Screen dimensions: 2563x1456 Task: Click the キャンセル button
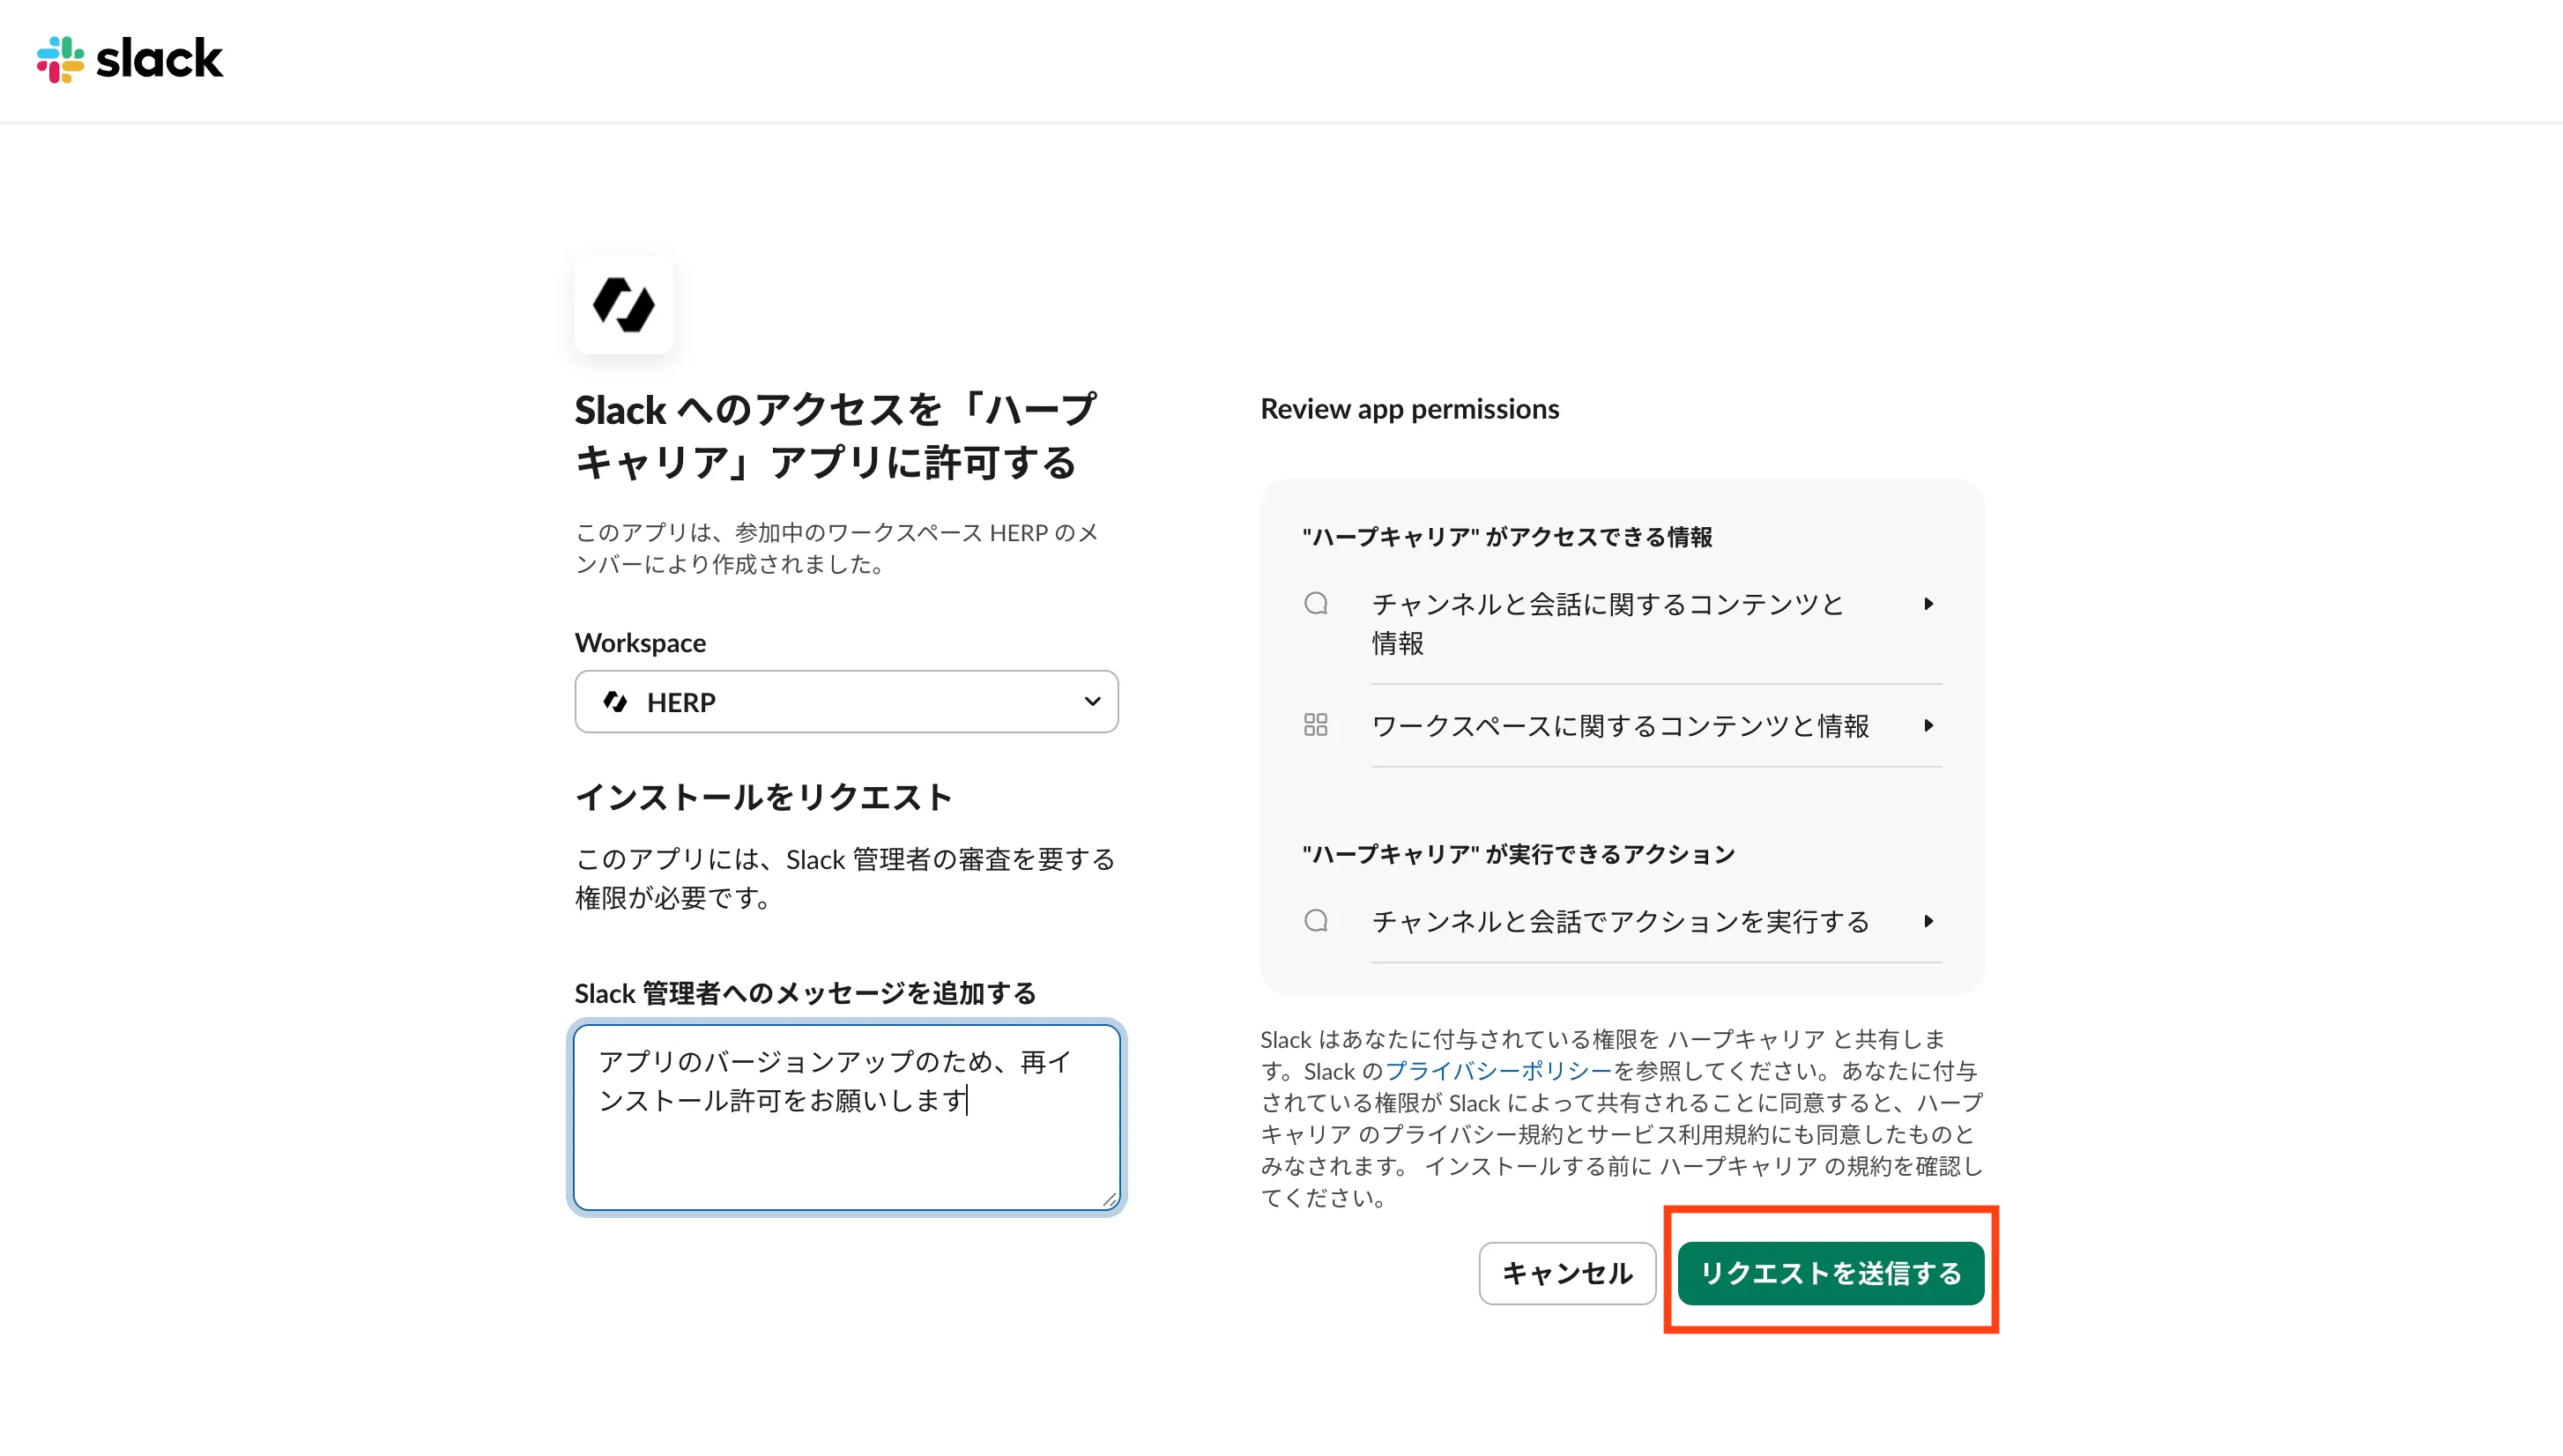pyautogui.click(x=1567, y=1273)
